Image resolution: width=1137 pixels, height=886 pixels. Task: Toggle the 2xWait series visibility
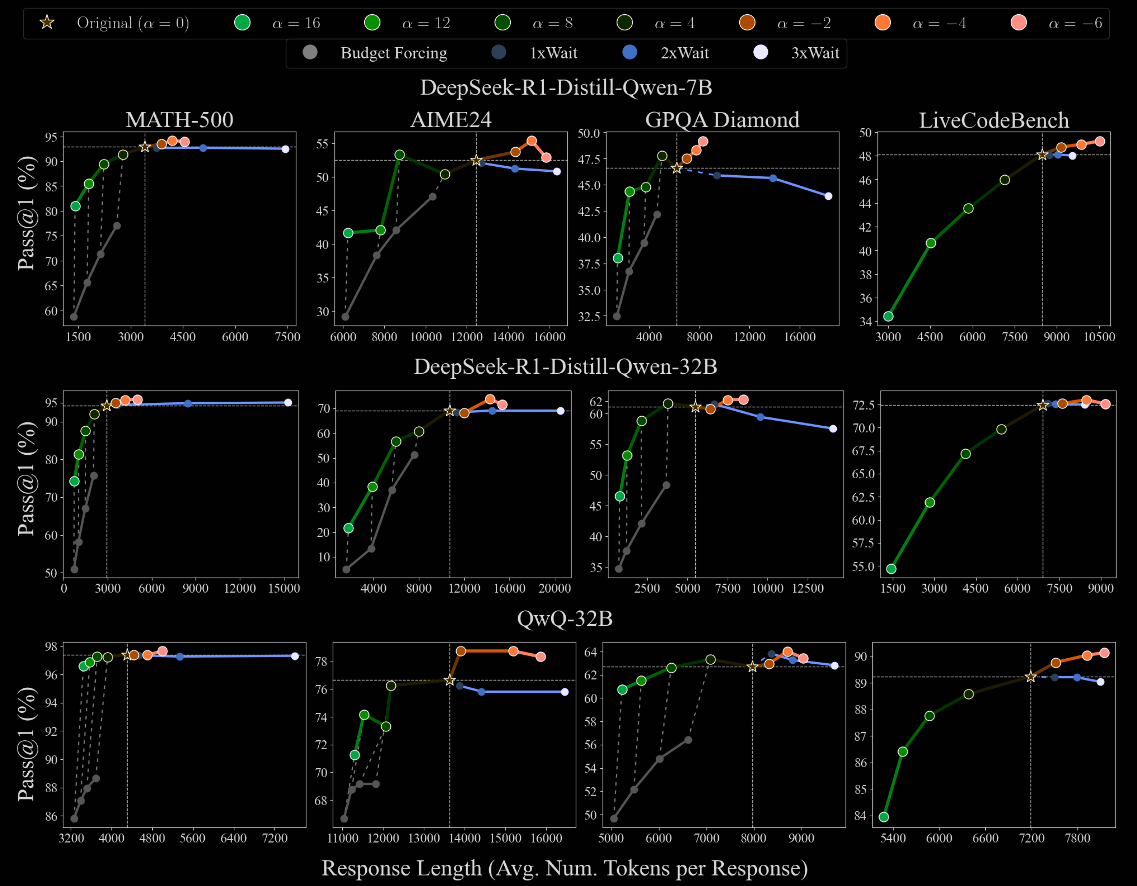coord(629,51)
